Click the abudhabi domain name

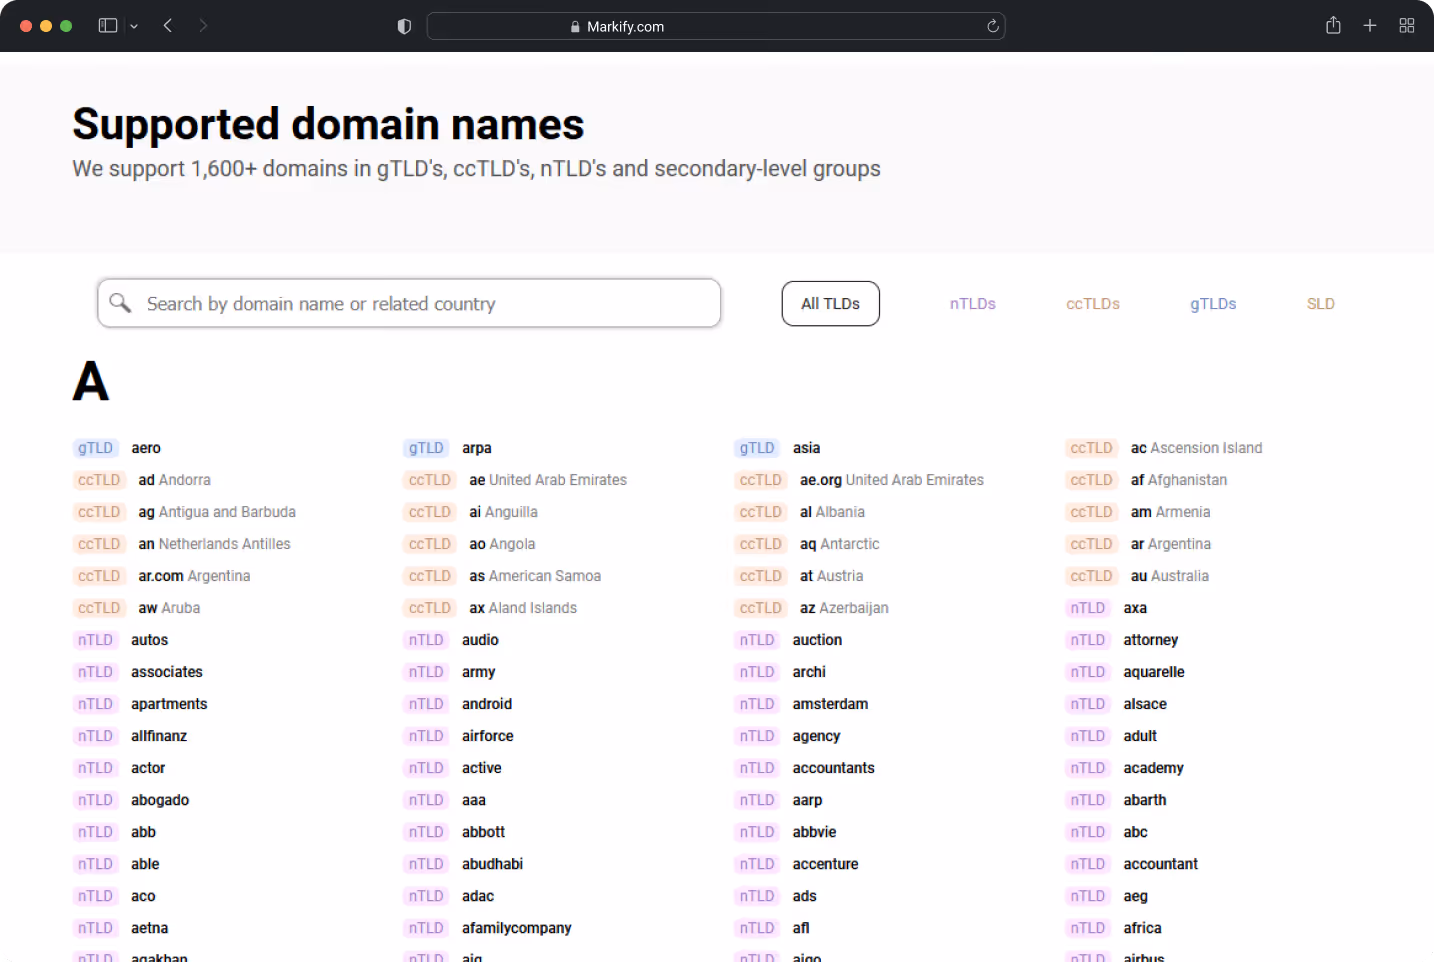click(492, 864)
